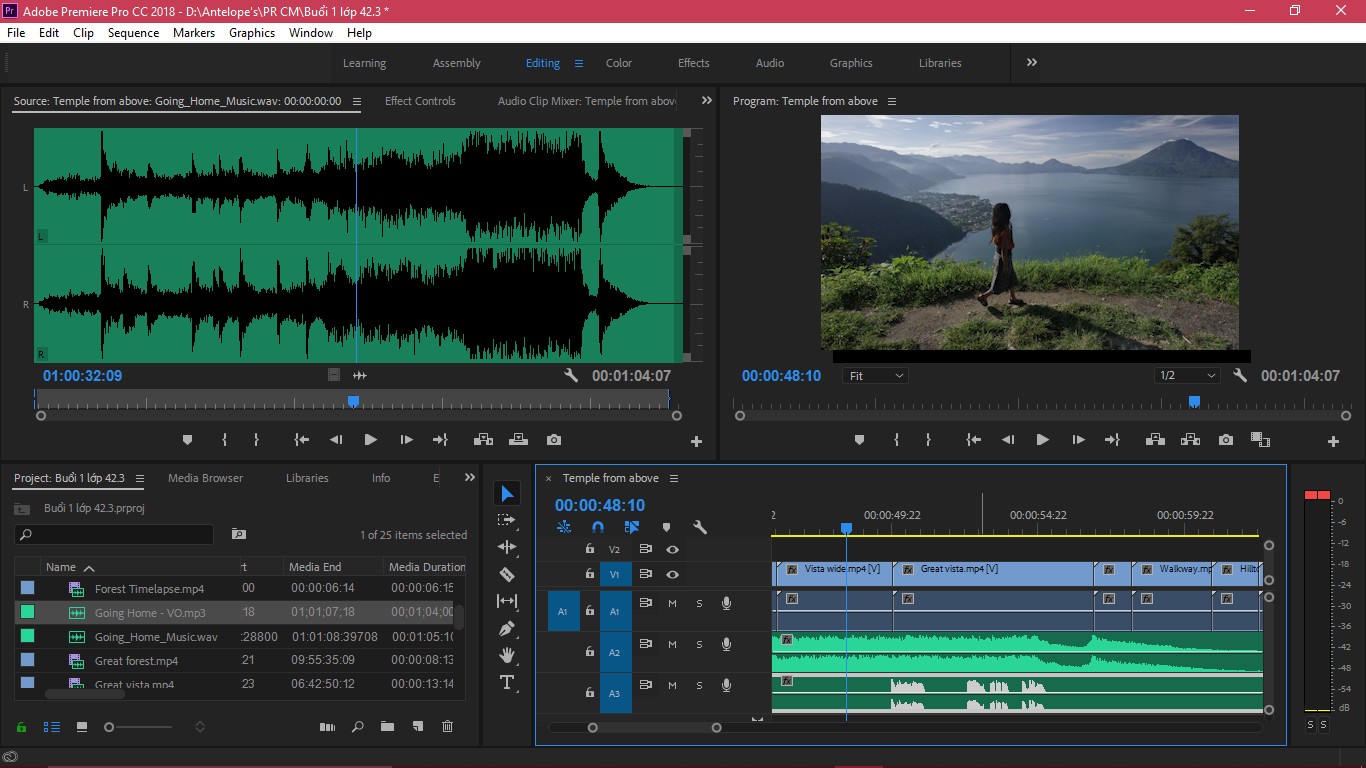Toggle V2 track output eye
Image resolution: width=1366 pixels, height=768 pixels.
point(673,549)
